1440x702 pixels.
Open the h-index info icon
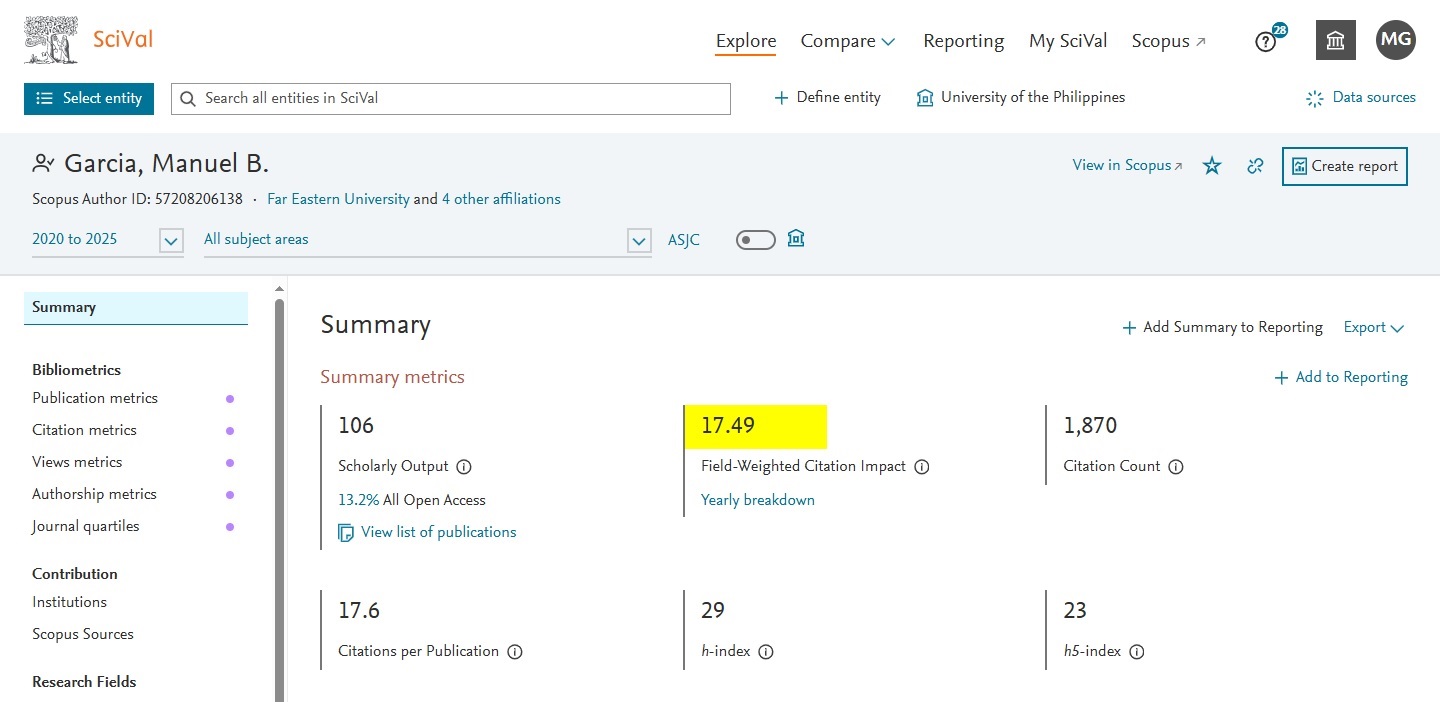pos(765,651)
